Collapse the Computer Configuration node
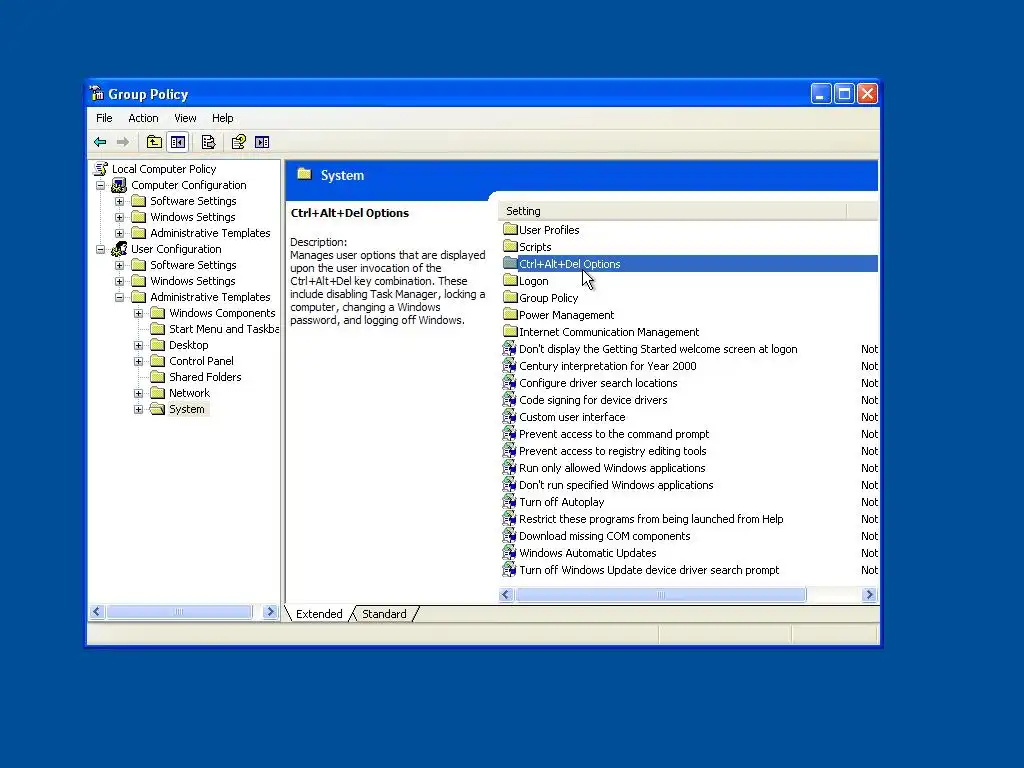 101,185
